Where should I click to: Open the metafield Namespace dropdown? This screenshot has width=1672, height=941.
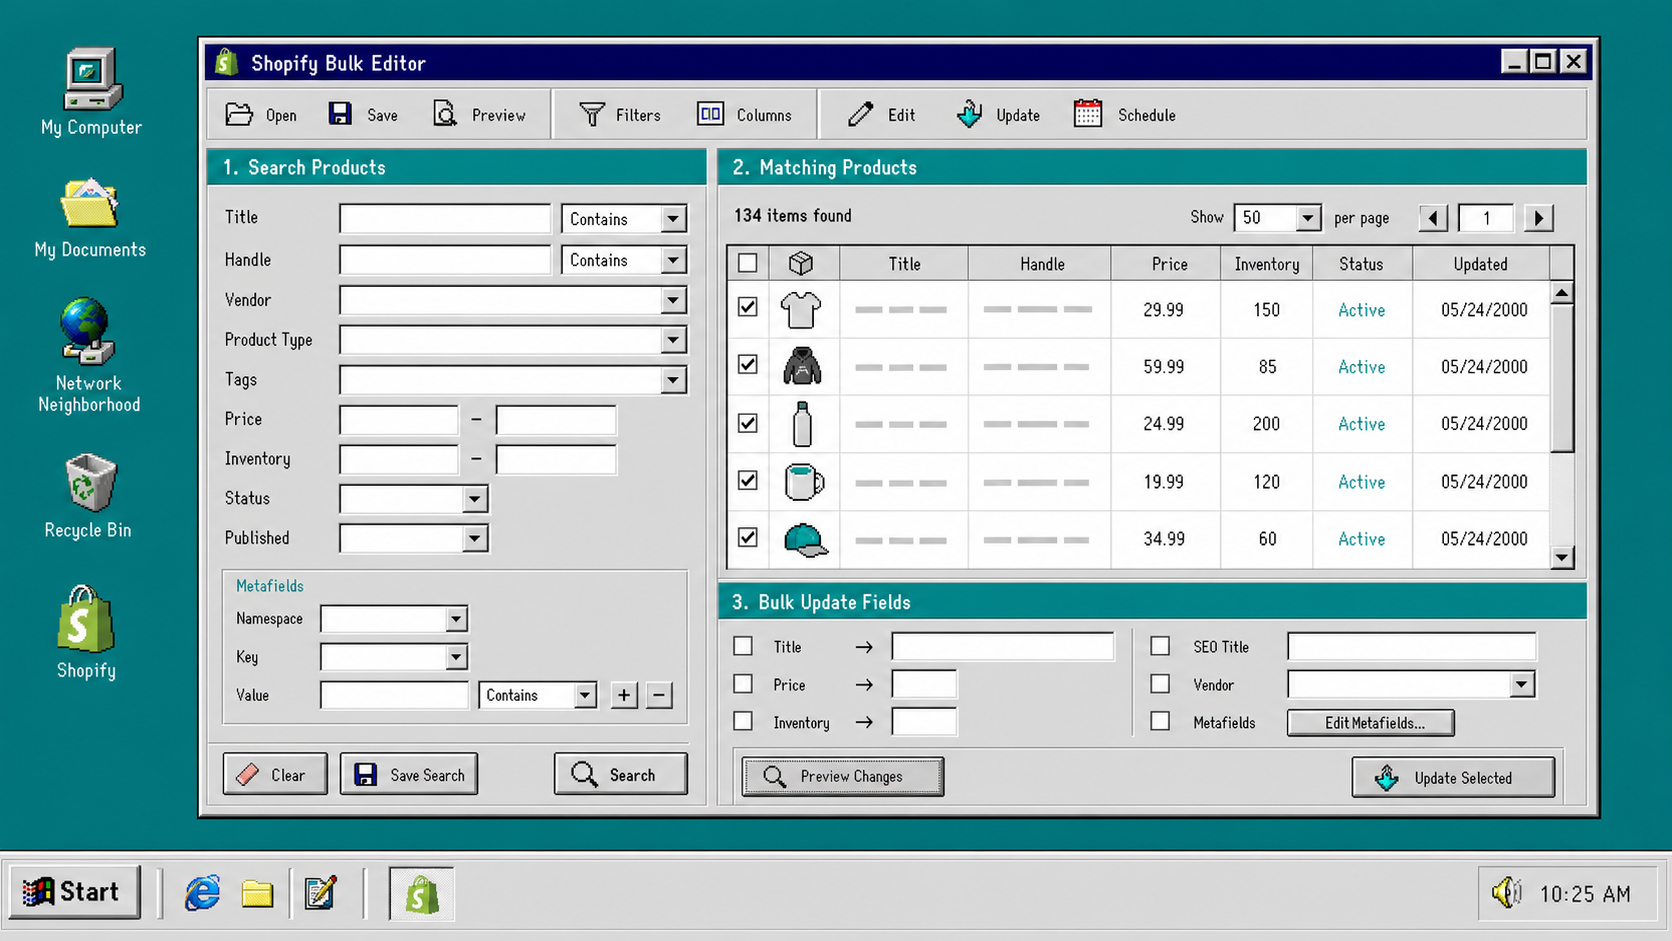click(x=394, y=619)
